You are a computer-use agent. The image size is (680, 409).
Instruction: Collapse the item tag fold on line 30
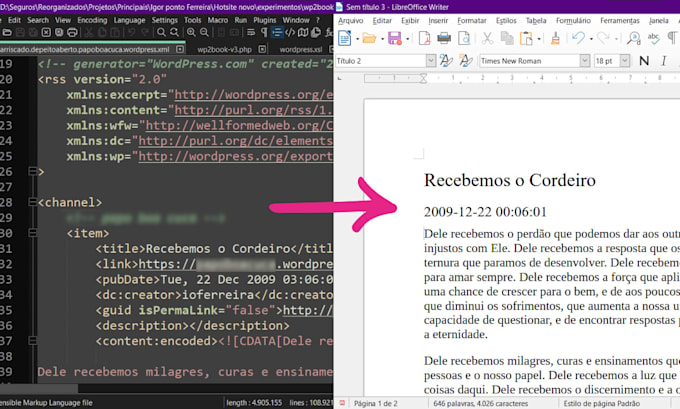click(32, 233)
